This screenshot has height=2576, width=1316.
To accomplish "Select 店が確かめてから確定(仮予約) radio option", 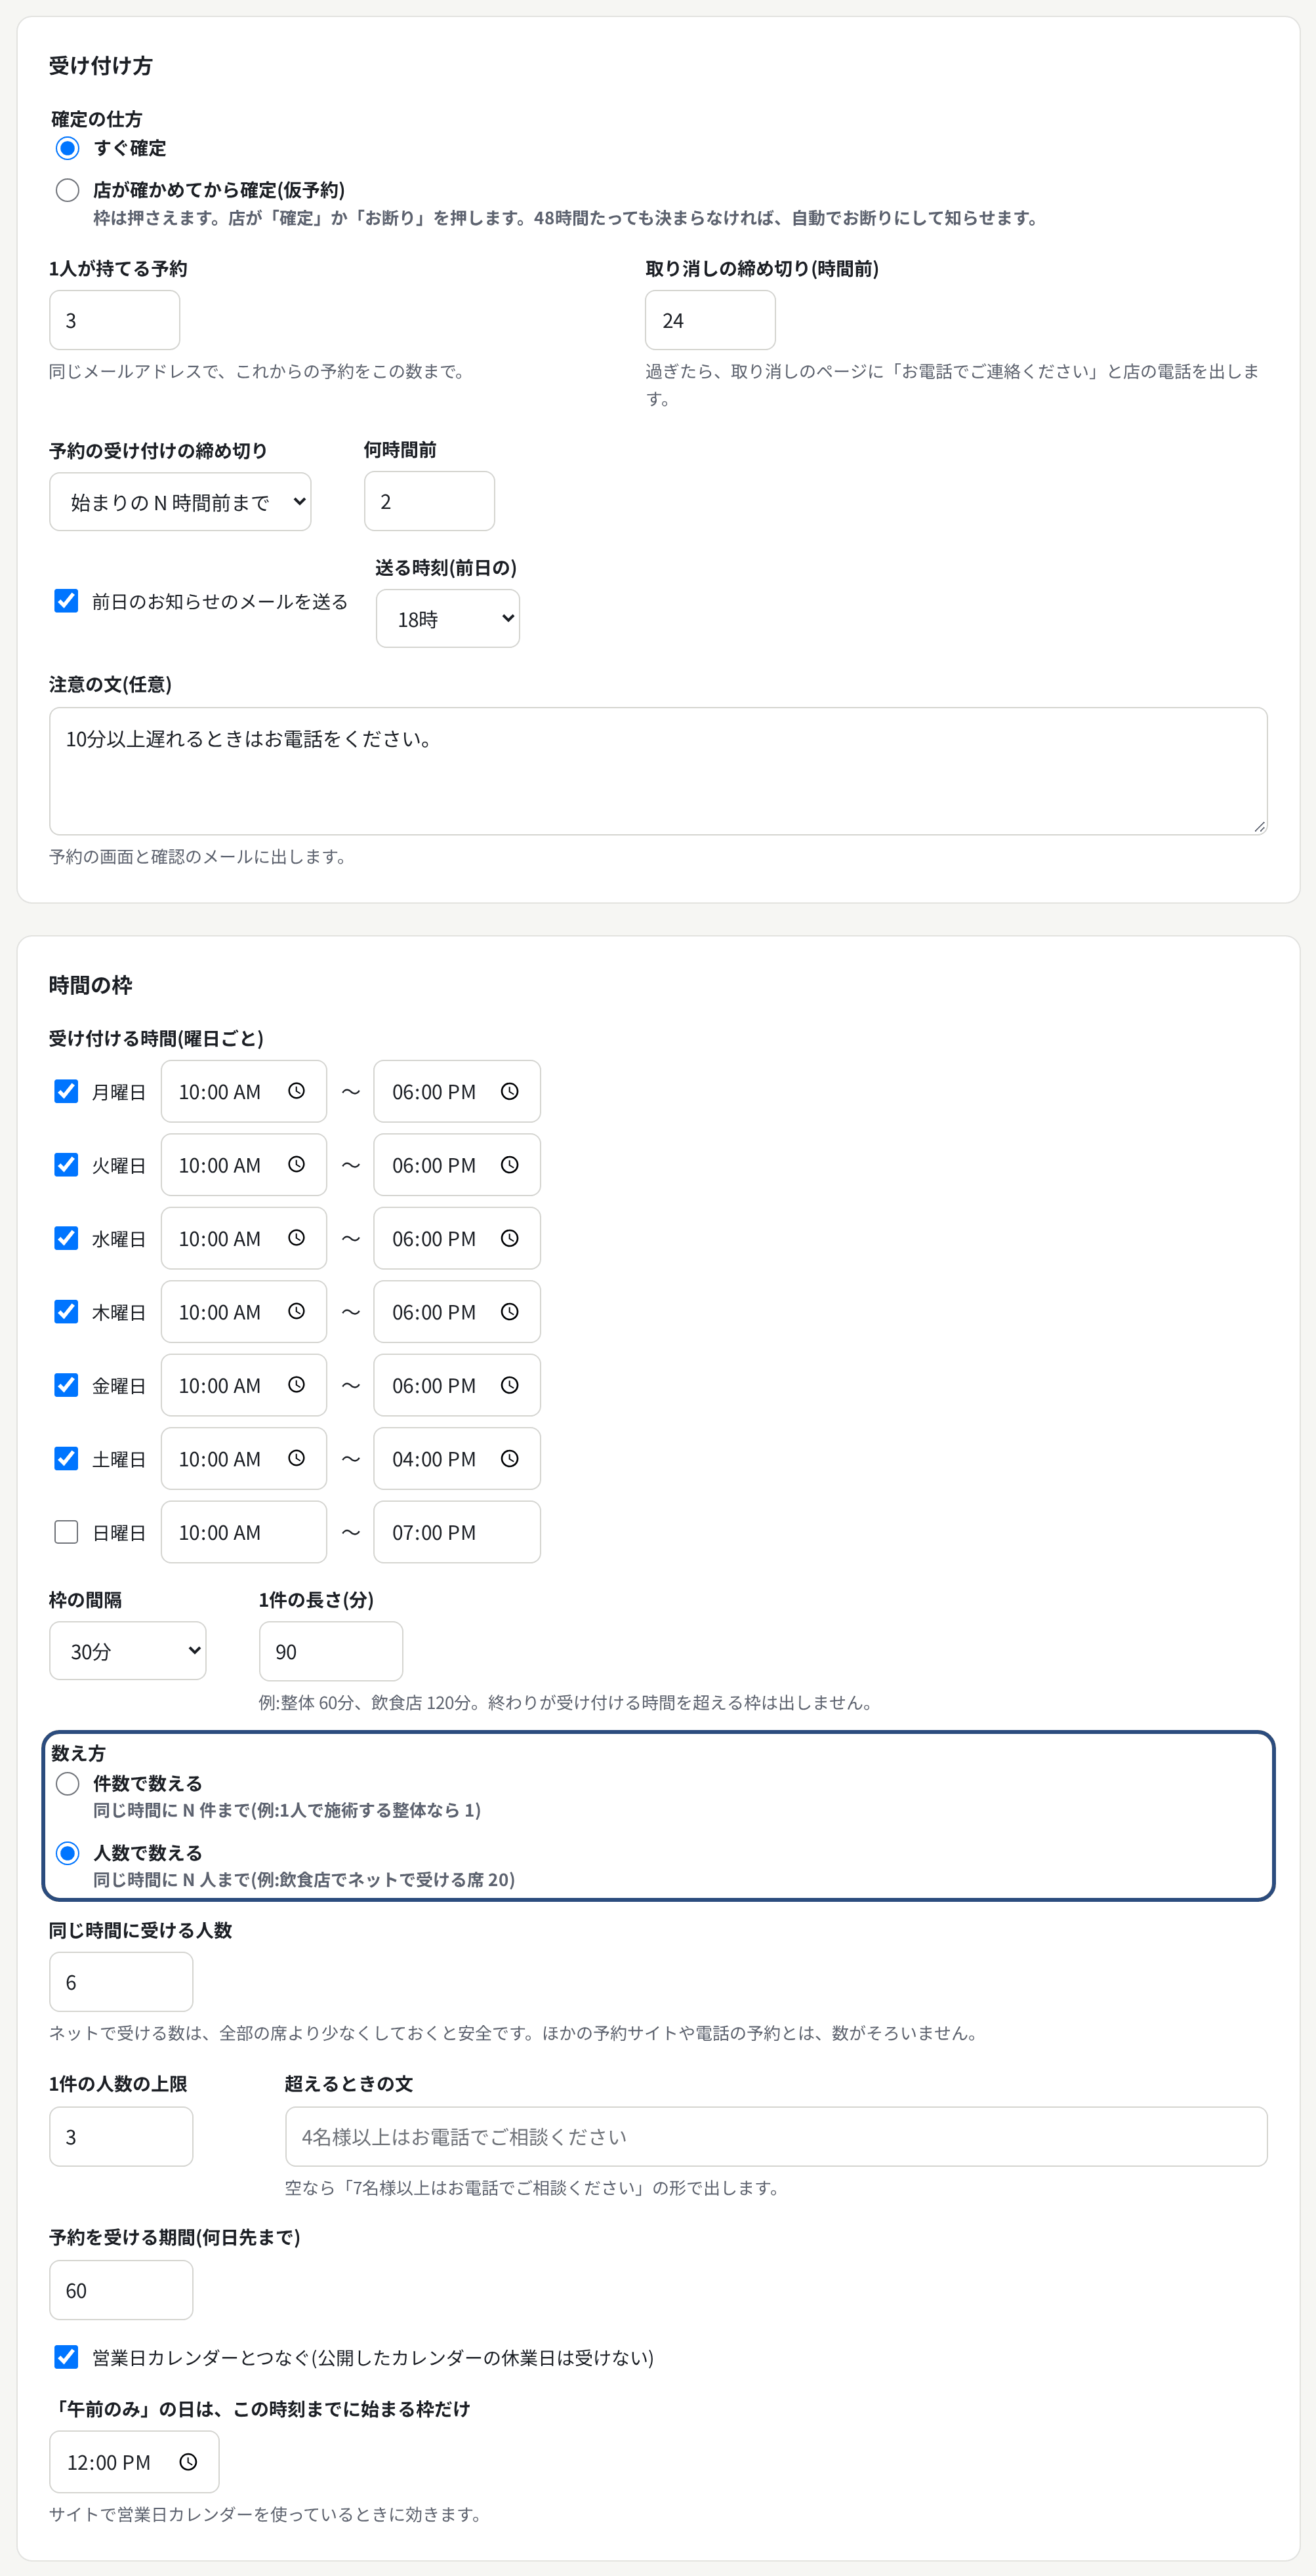I will coord(67,190).
